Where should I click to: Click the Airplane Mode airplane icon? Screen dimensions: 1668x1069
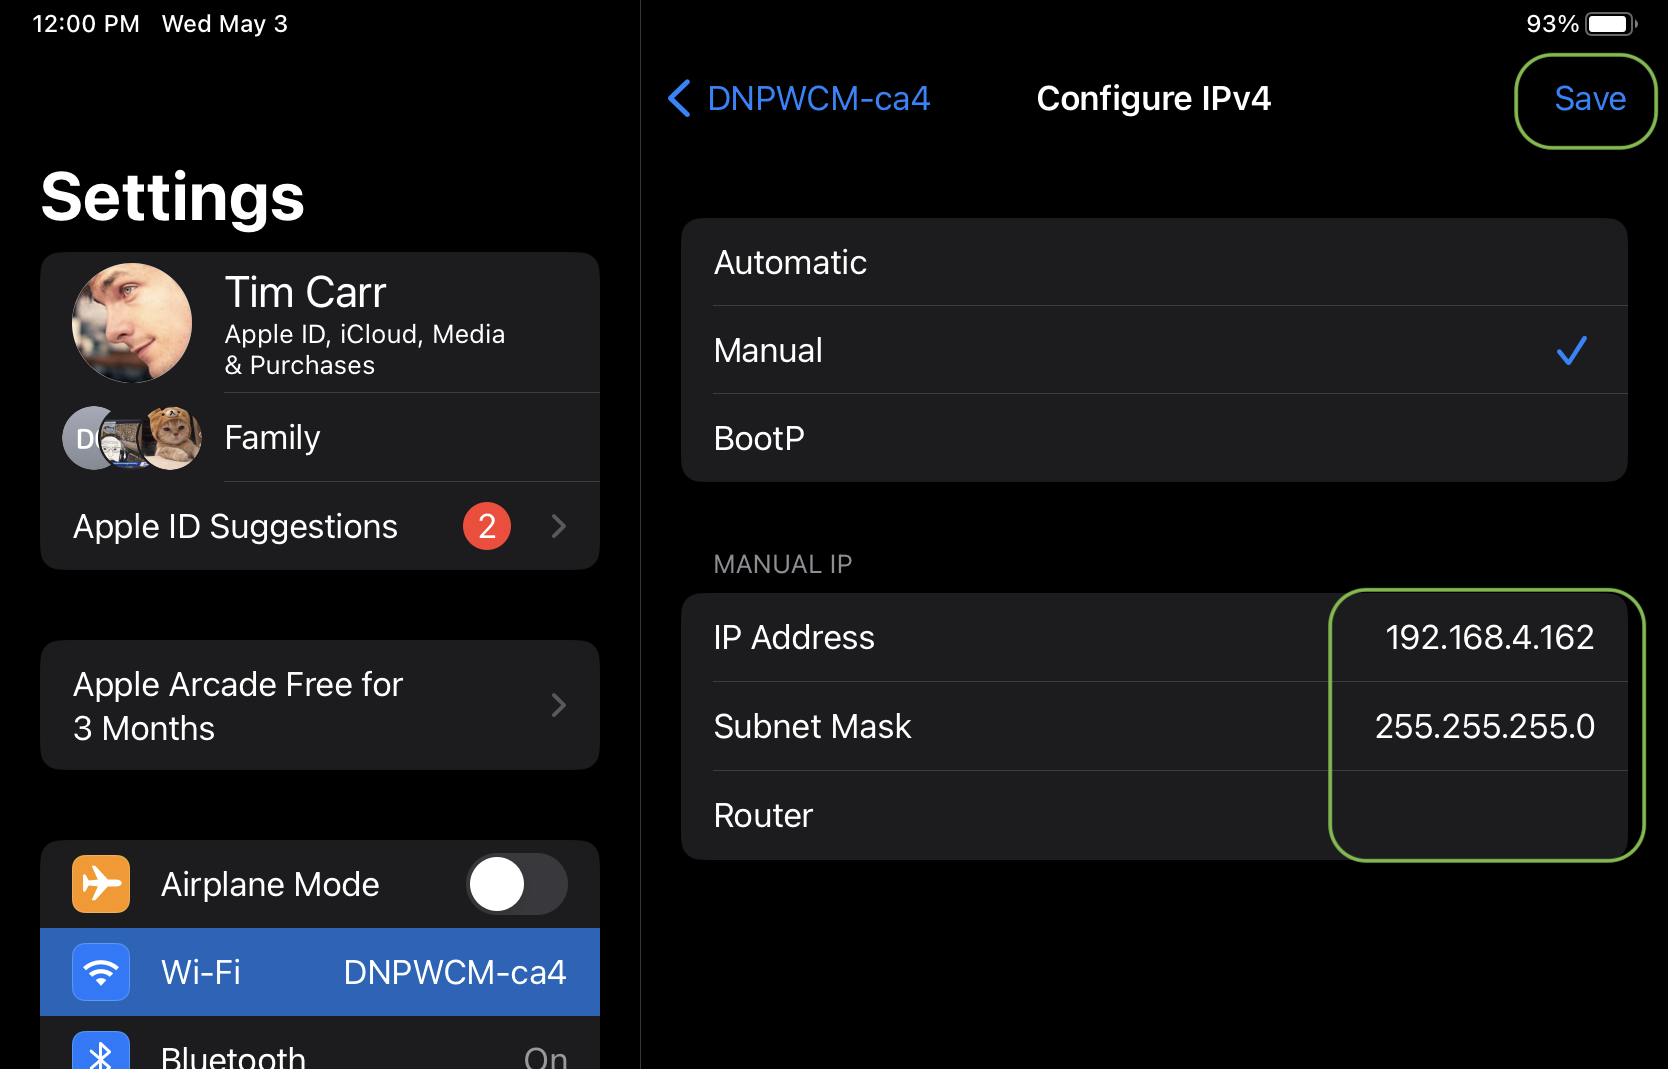pos(100,883)
